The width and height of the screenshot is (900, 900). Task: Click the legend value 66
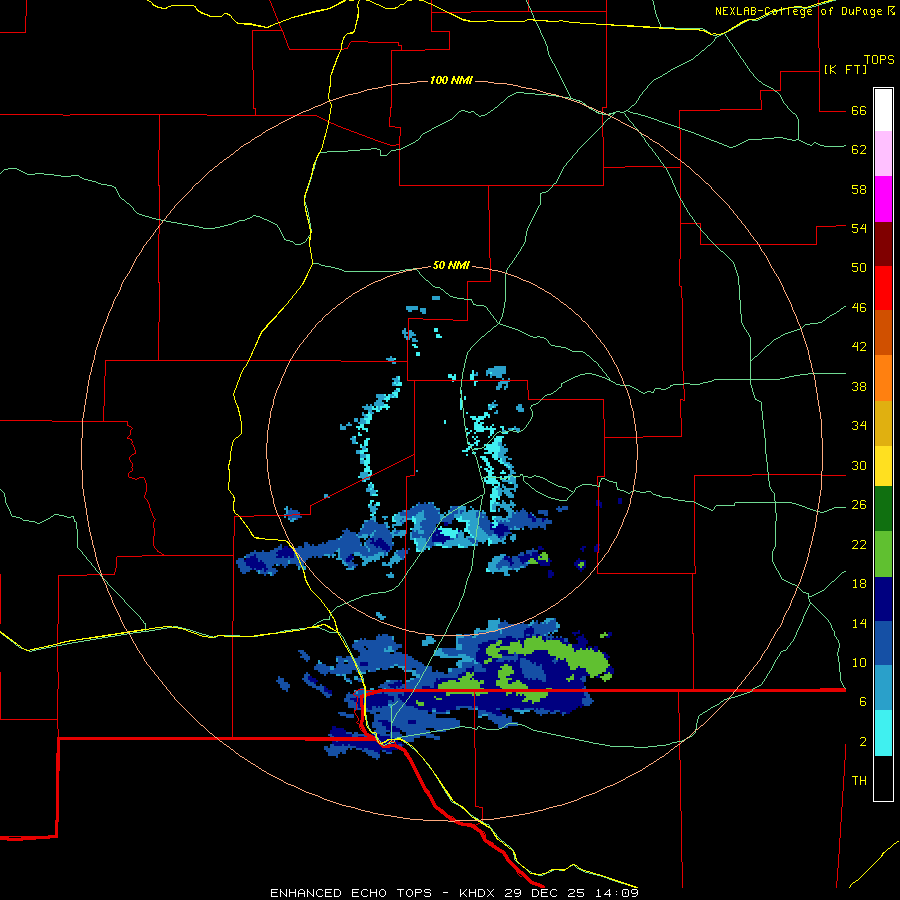859,110
